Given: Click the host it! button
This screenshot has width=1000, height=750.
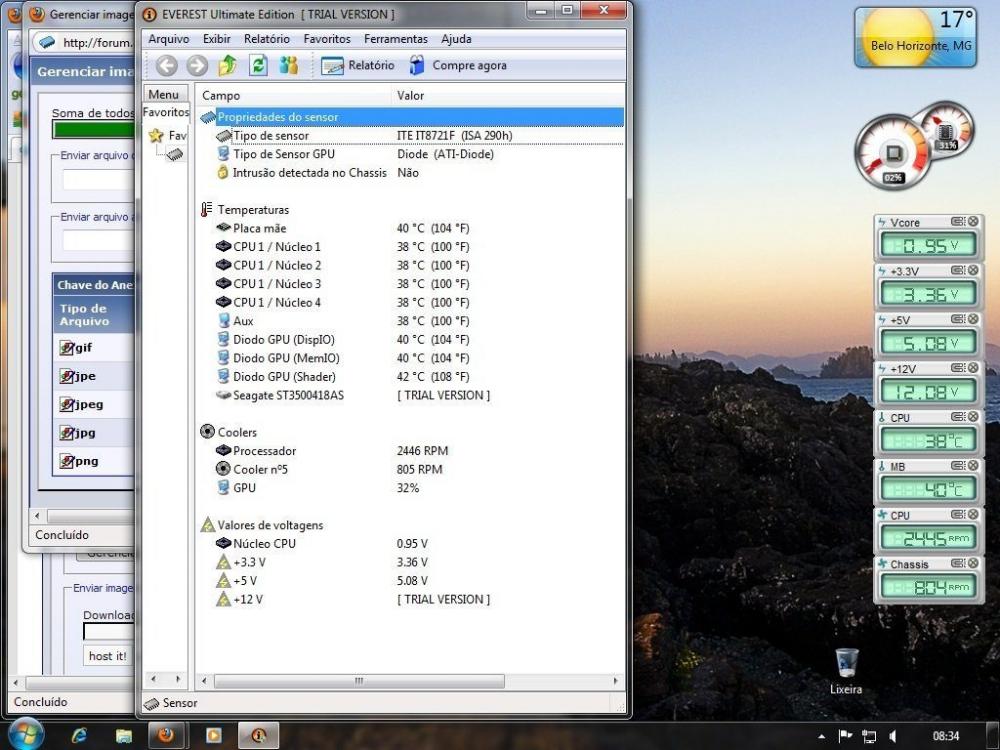Looking at the screenshot, I should pos(108,656).
